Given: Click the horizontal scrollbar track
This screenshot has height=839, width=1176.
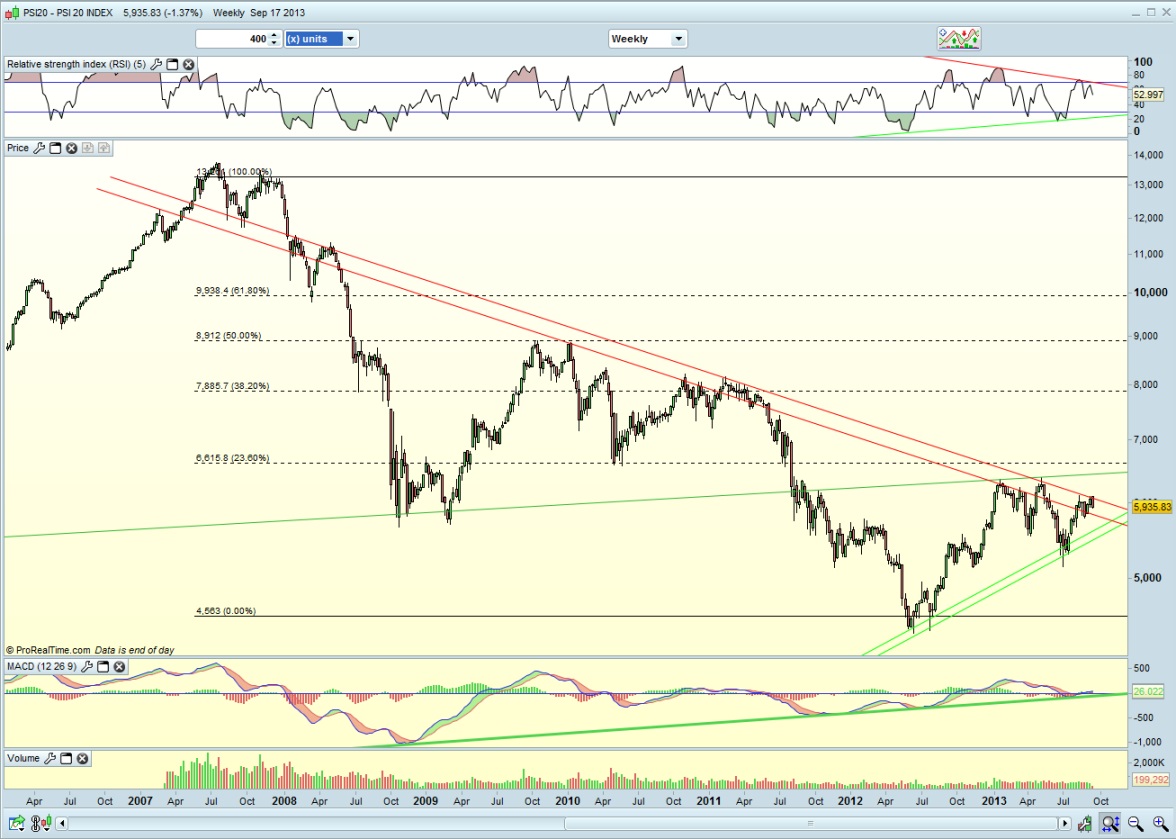Looking at the screenshot, I should 562,823.
